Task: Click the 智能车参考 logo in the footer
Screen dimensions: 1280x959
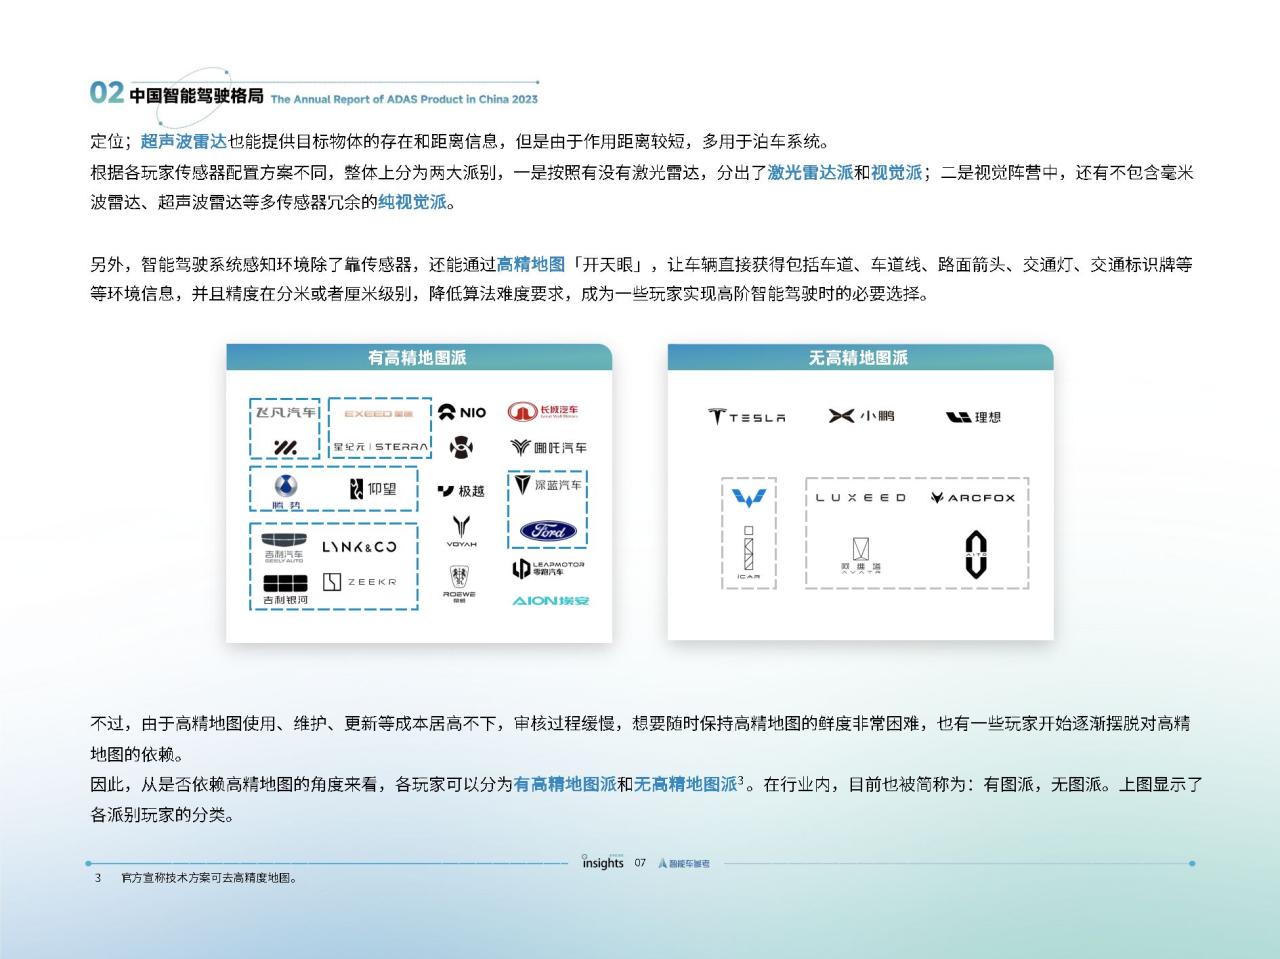Action: [684, 863]
